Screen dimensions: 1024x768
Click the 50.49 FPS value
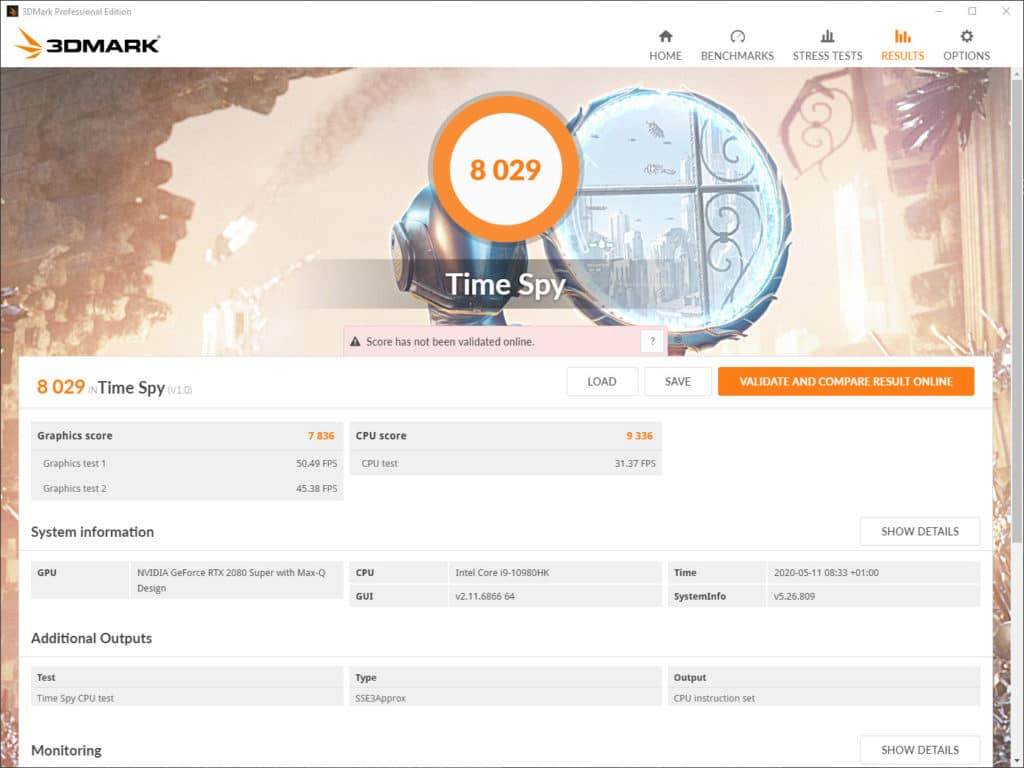coord(316,463)
